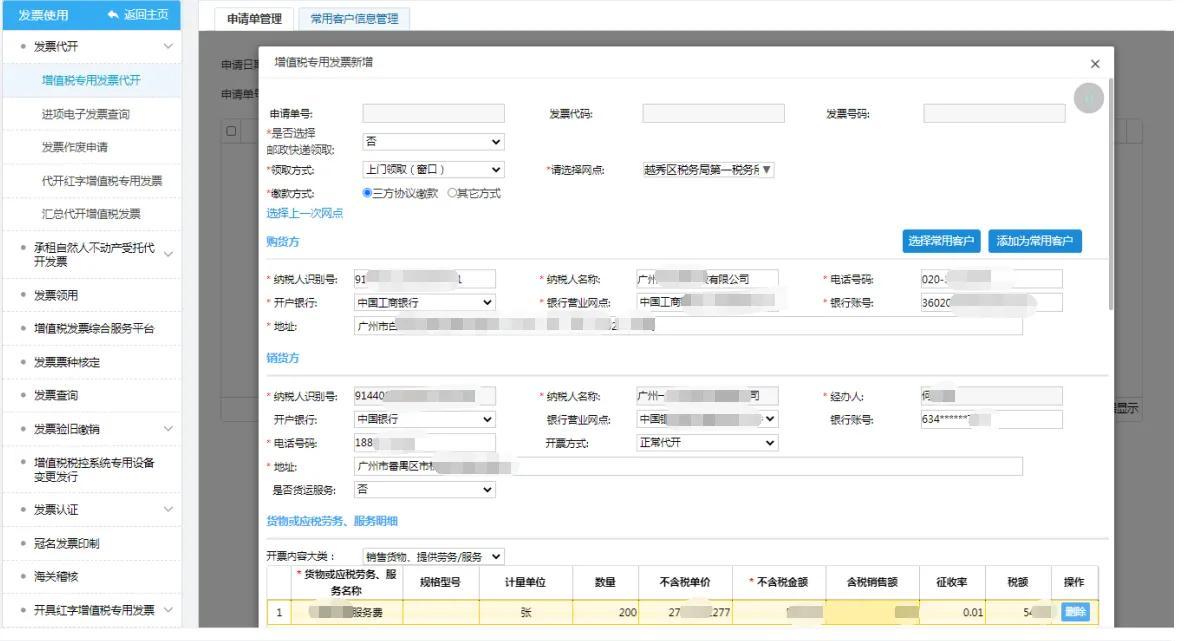The width and height of the screenshot is (1185, 641).
Task: Click the 返回主页 back arrow icon
Action: (113, 15)
